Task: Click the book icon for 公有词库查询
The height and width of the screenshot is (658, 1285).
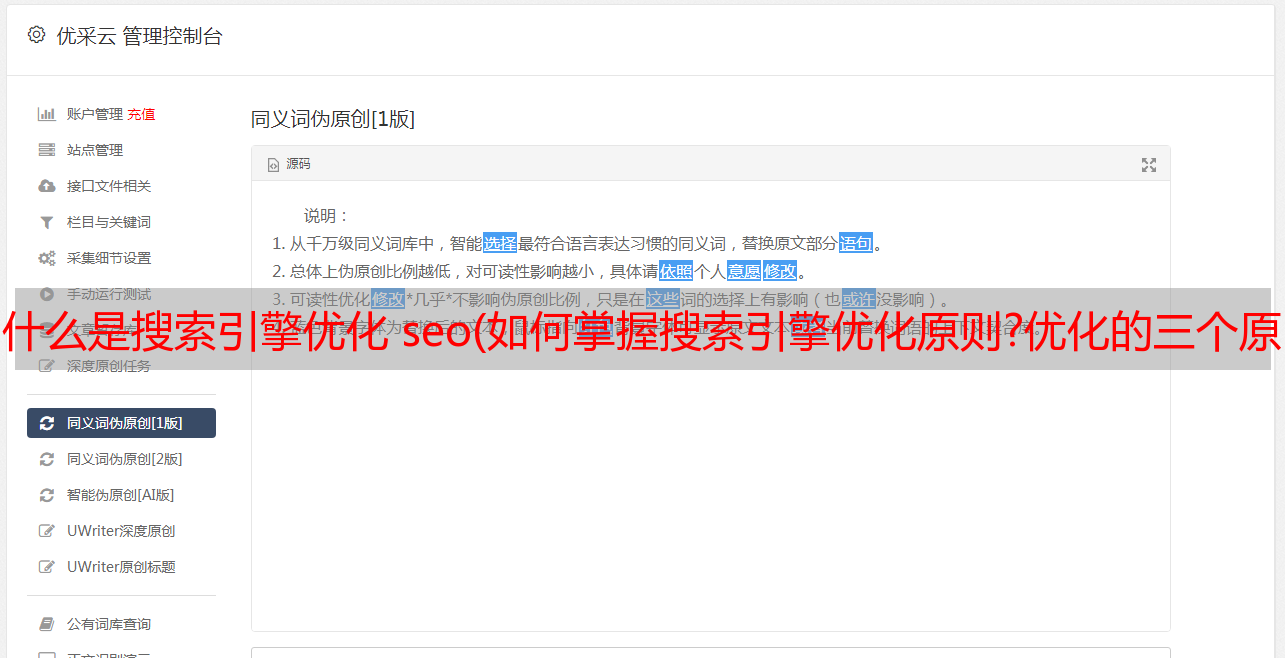Action: point(46,624)
